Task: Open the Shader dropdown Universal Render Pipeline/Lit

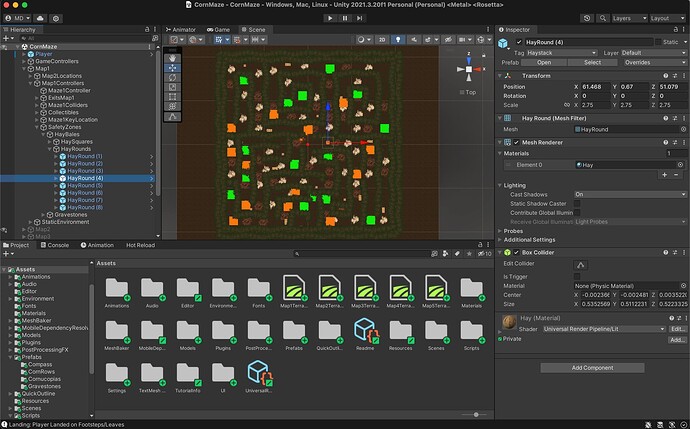Action: tap(604, 329)
